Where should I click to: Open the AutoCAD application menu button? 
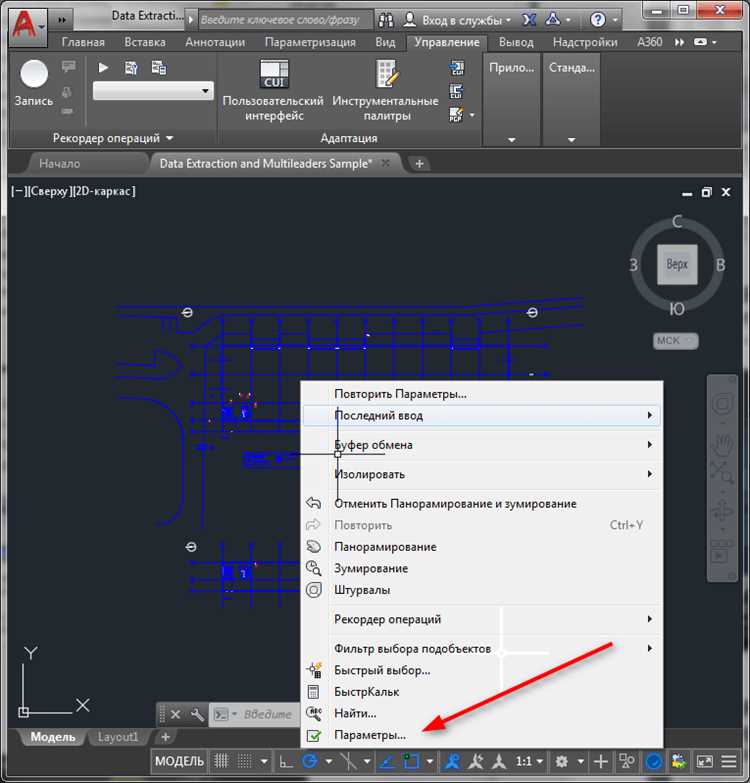[28, 26]
